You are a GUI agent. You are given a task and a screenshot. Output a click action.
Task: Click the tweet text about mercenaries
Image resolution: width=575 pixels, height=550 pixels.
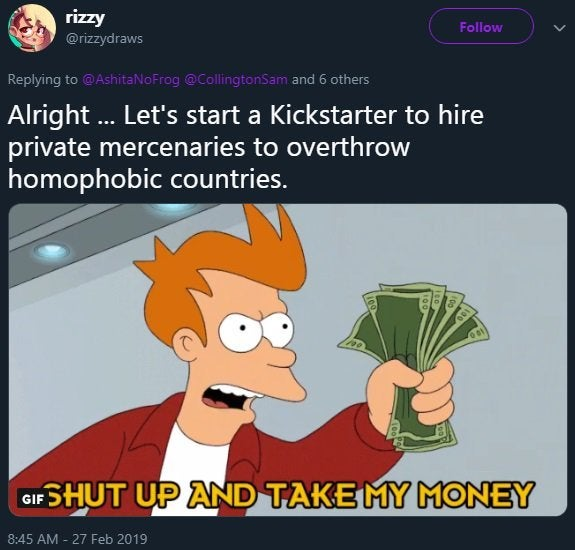(x=245, y=147)
